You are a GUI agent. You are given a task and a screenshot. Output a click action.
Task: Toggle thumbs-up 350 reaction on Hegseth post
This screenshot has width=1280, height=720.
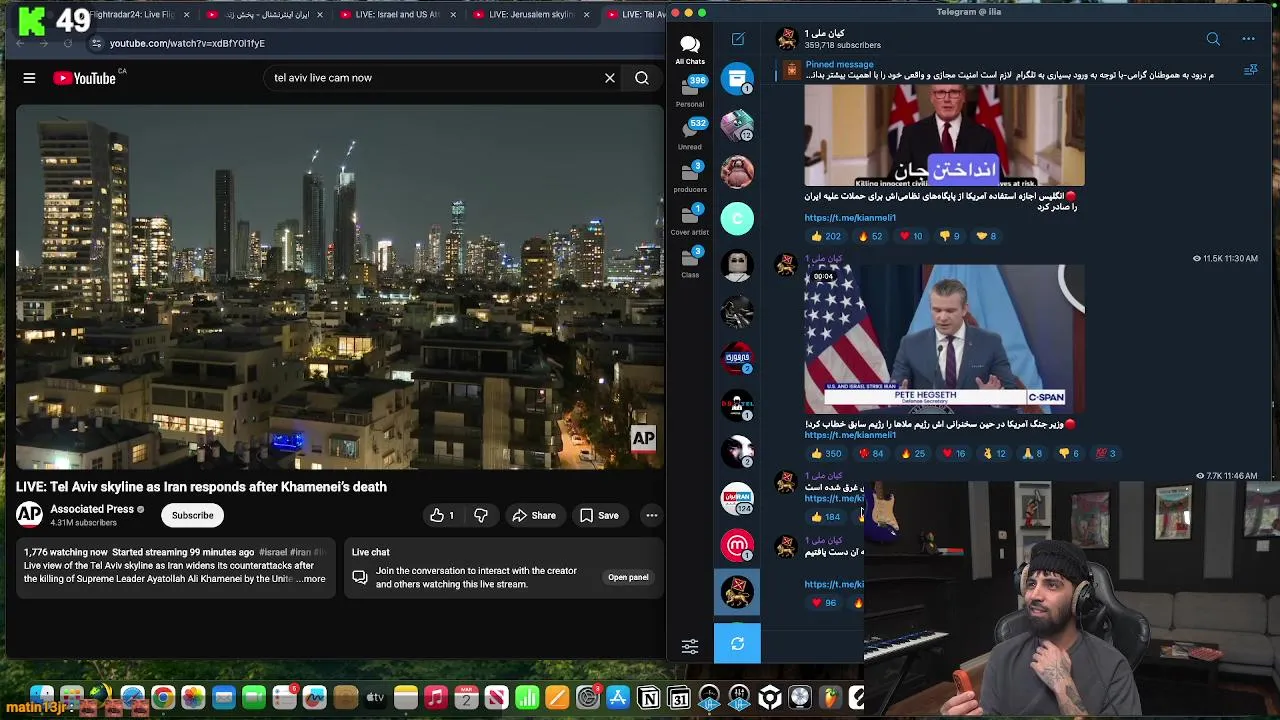pos(825,453)
